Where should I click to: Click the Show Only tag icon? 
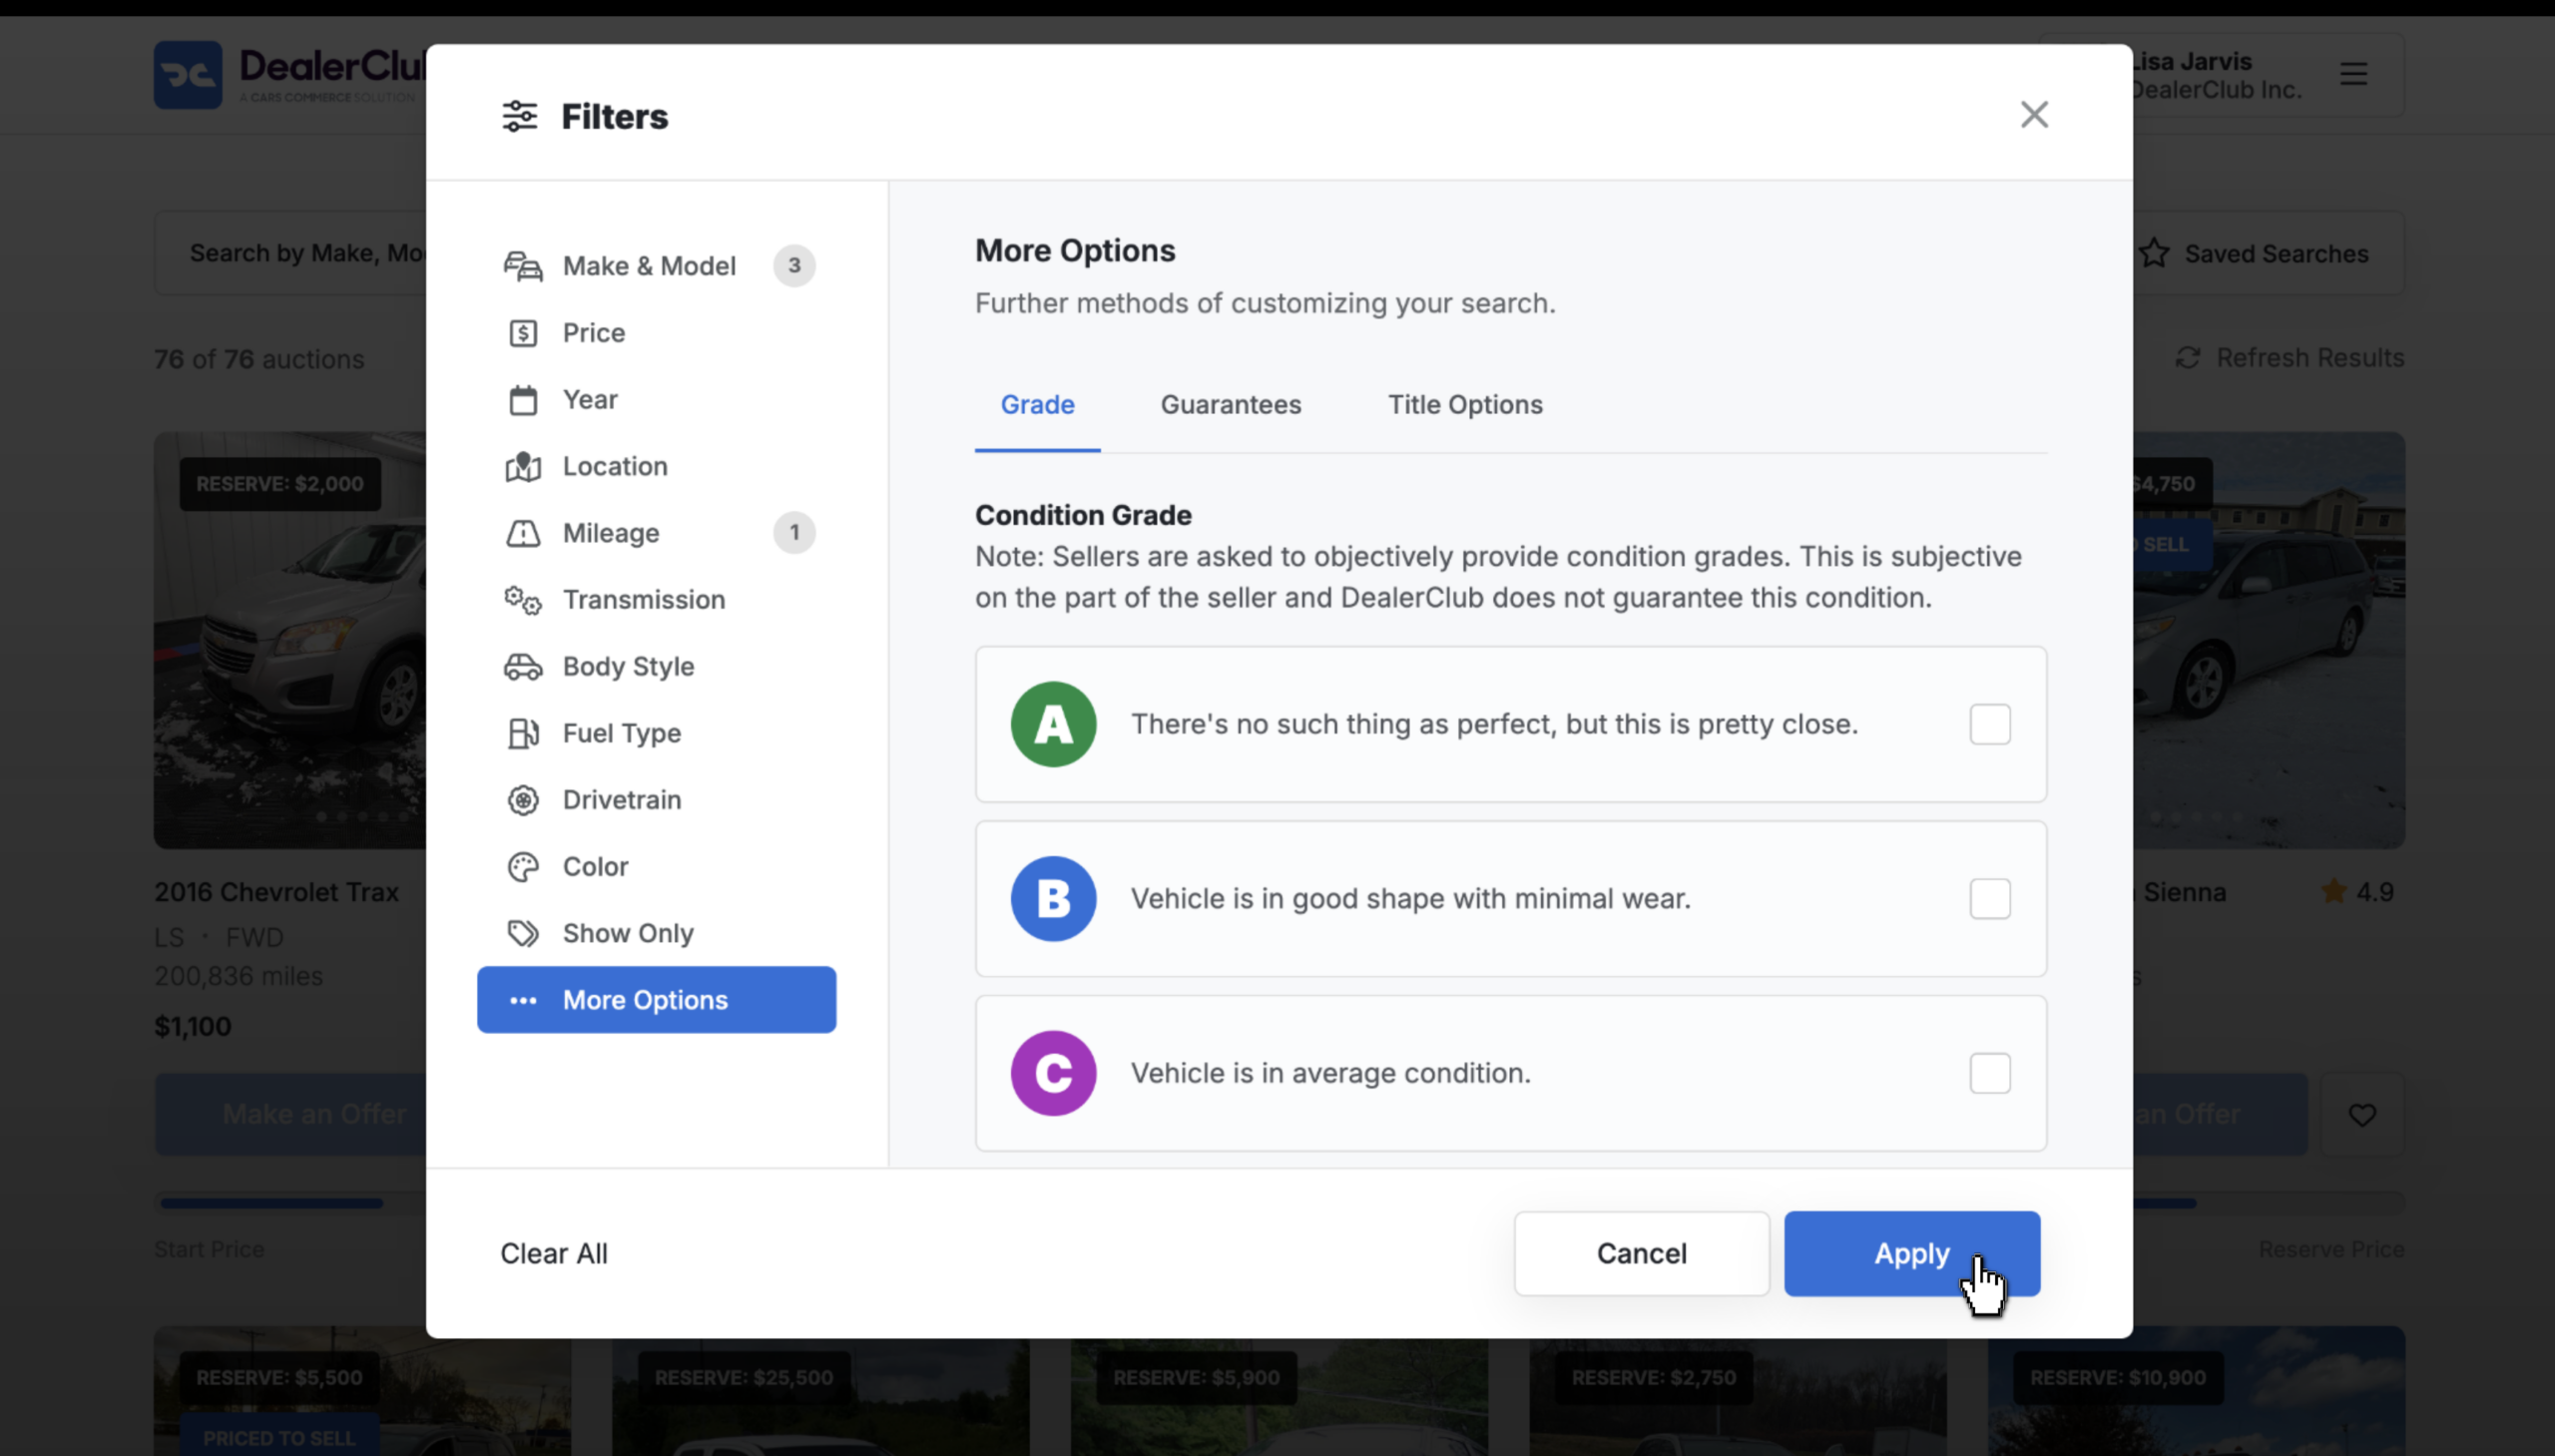[x=523, y=933]
